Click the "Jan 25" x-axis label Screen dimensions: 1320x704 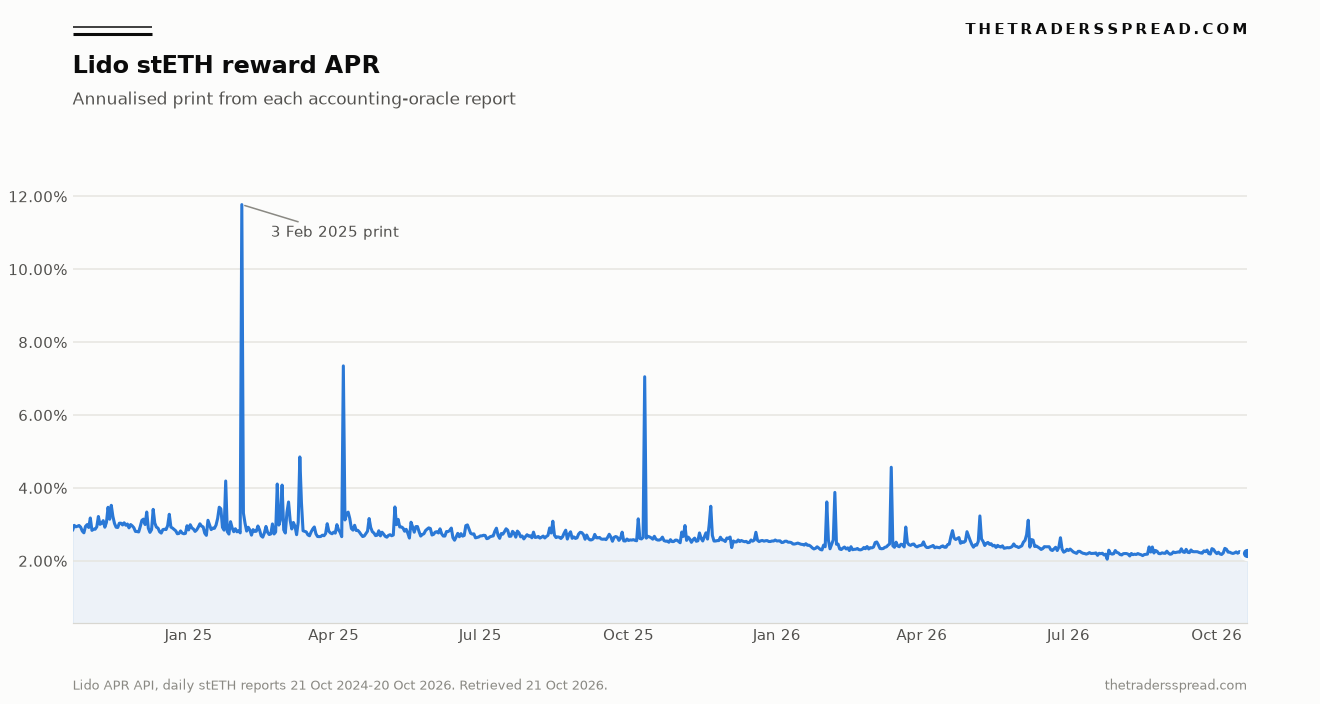coord(189,635)
